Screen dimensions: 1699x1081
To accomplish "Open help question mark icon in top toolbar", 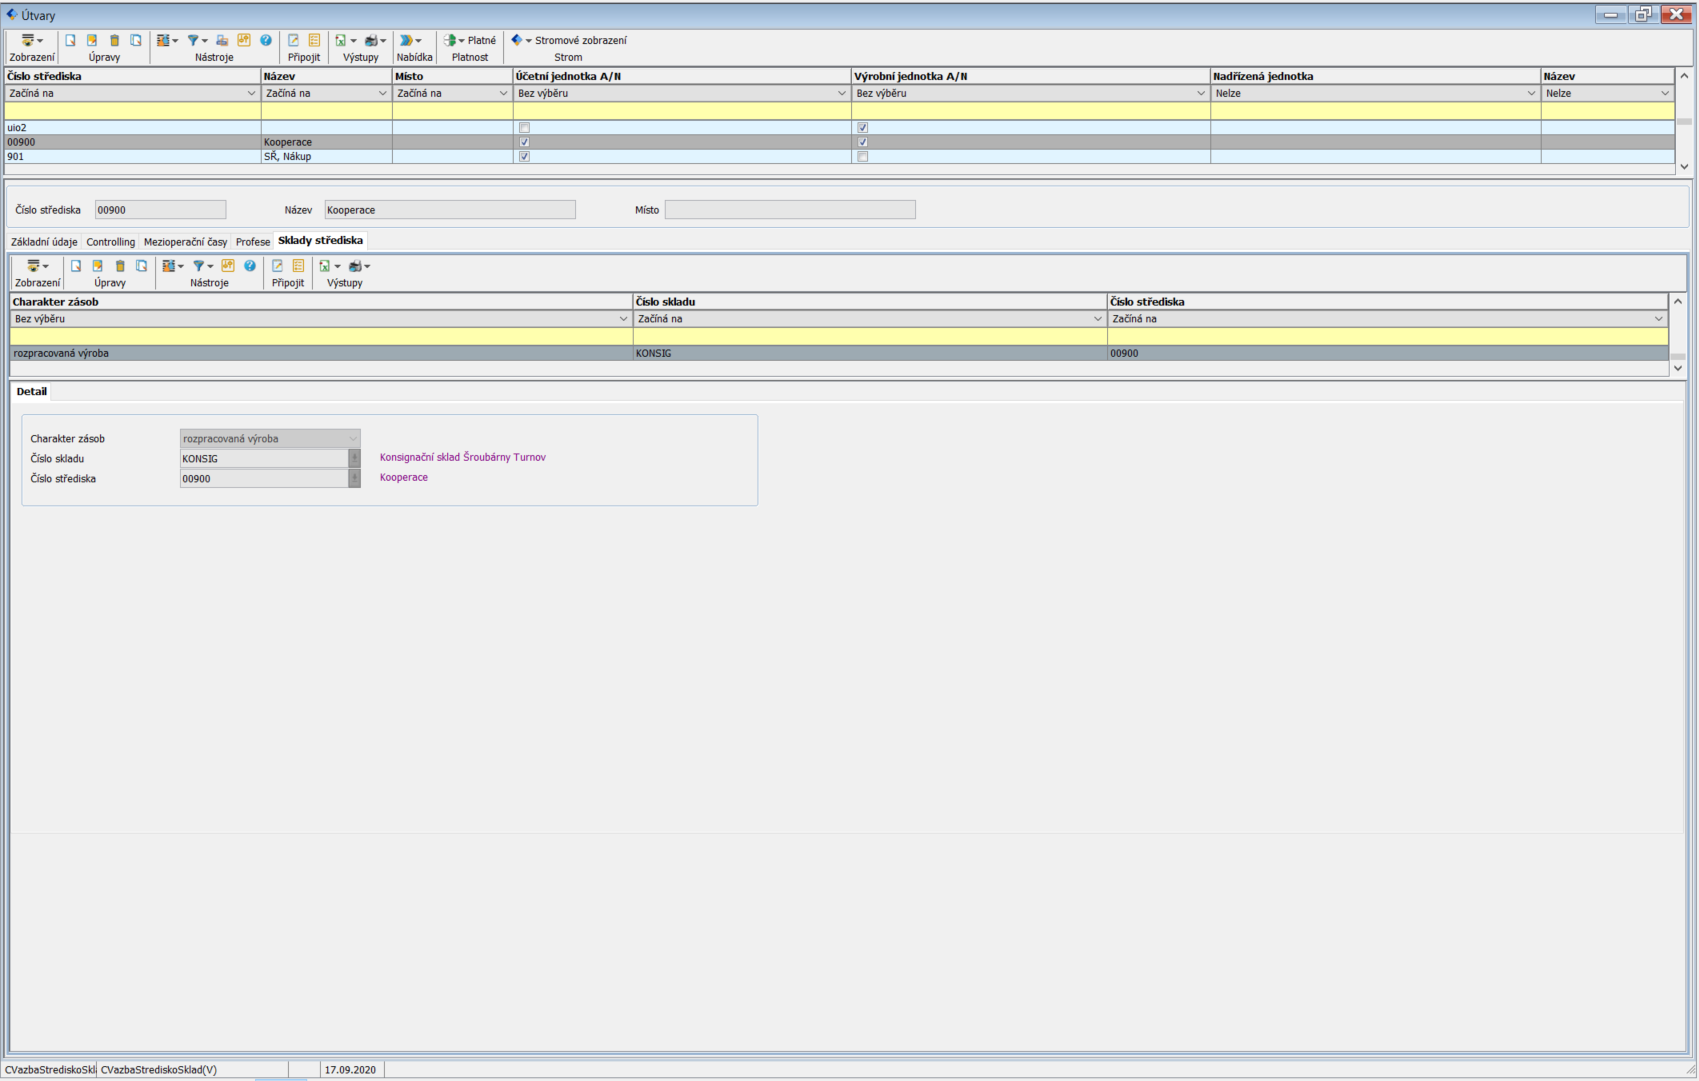I will [x=266, y=41].
